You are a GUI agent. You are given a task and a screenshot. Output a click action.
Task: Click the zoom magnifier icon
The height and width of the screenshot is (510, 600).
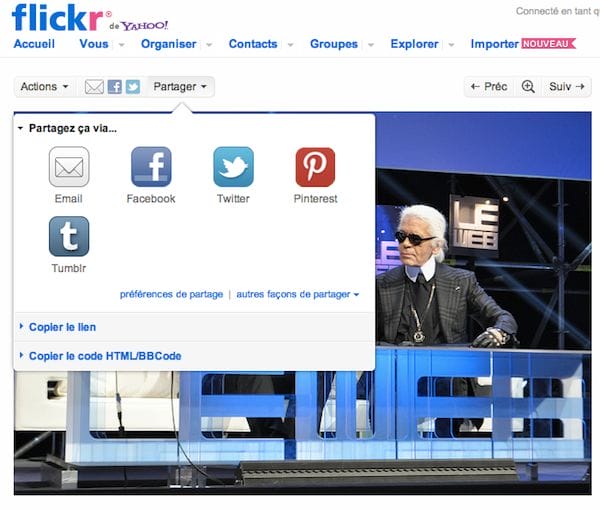coord(528,87)
